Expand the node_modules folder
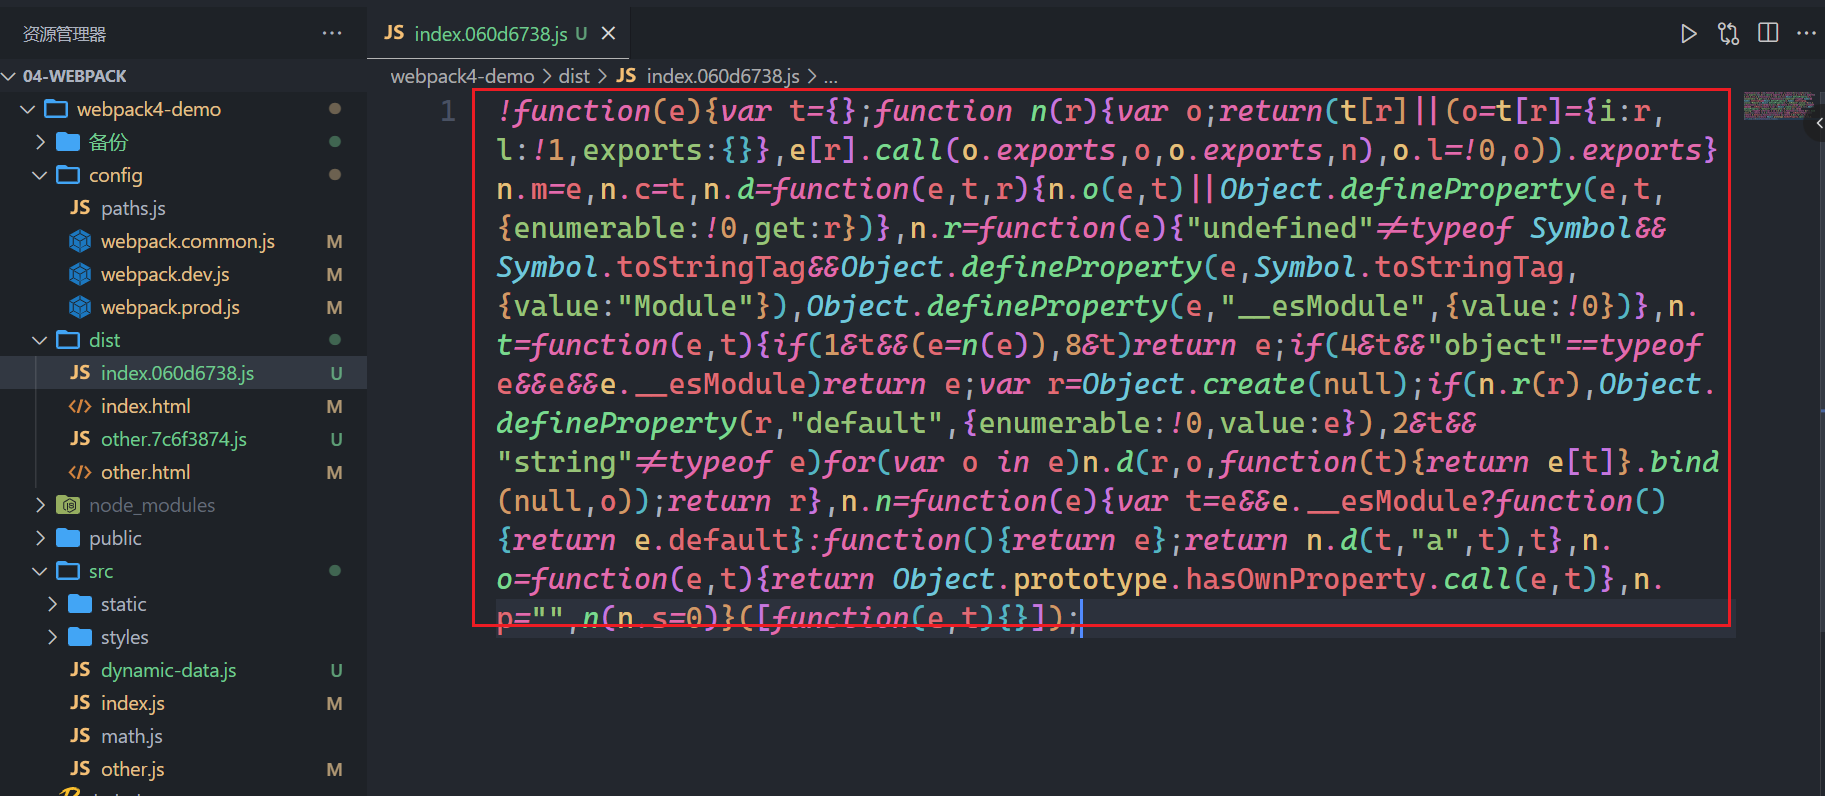Screen dimensions: 1825x796 (40, 505)
